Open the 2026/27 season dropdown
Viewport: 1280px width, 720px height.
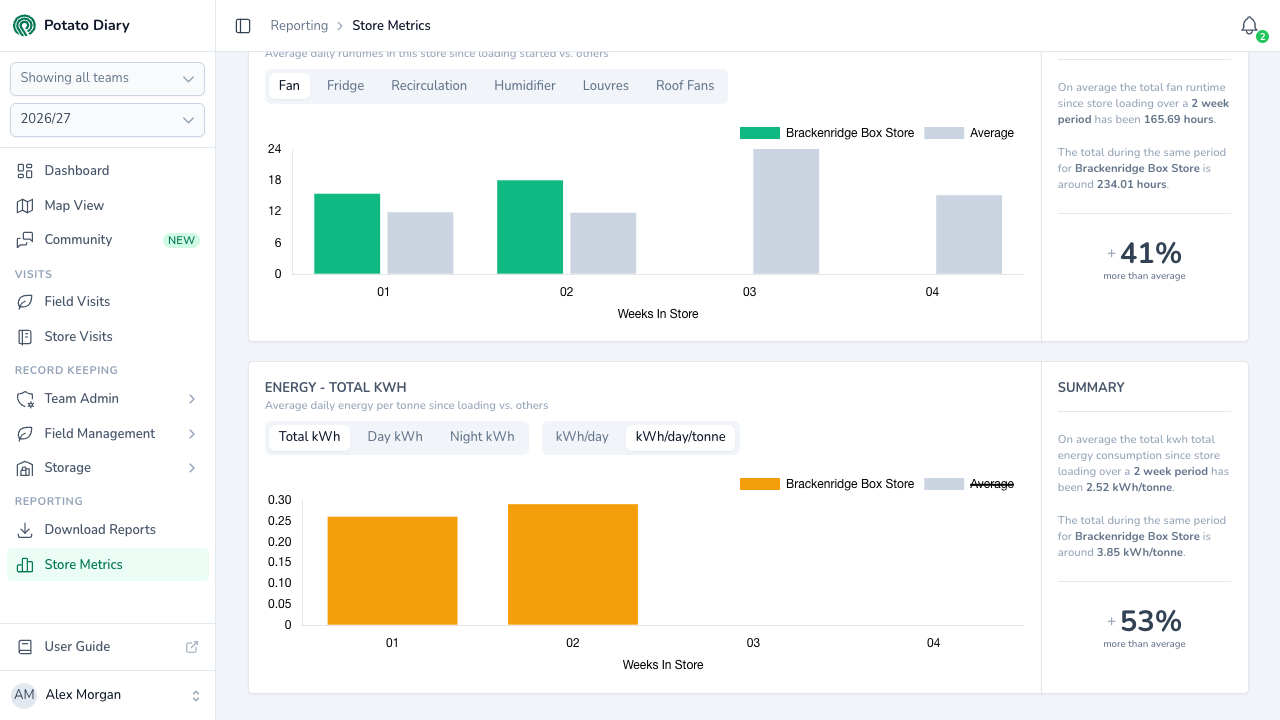[x=107, y=120]
